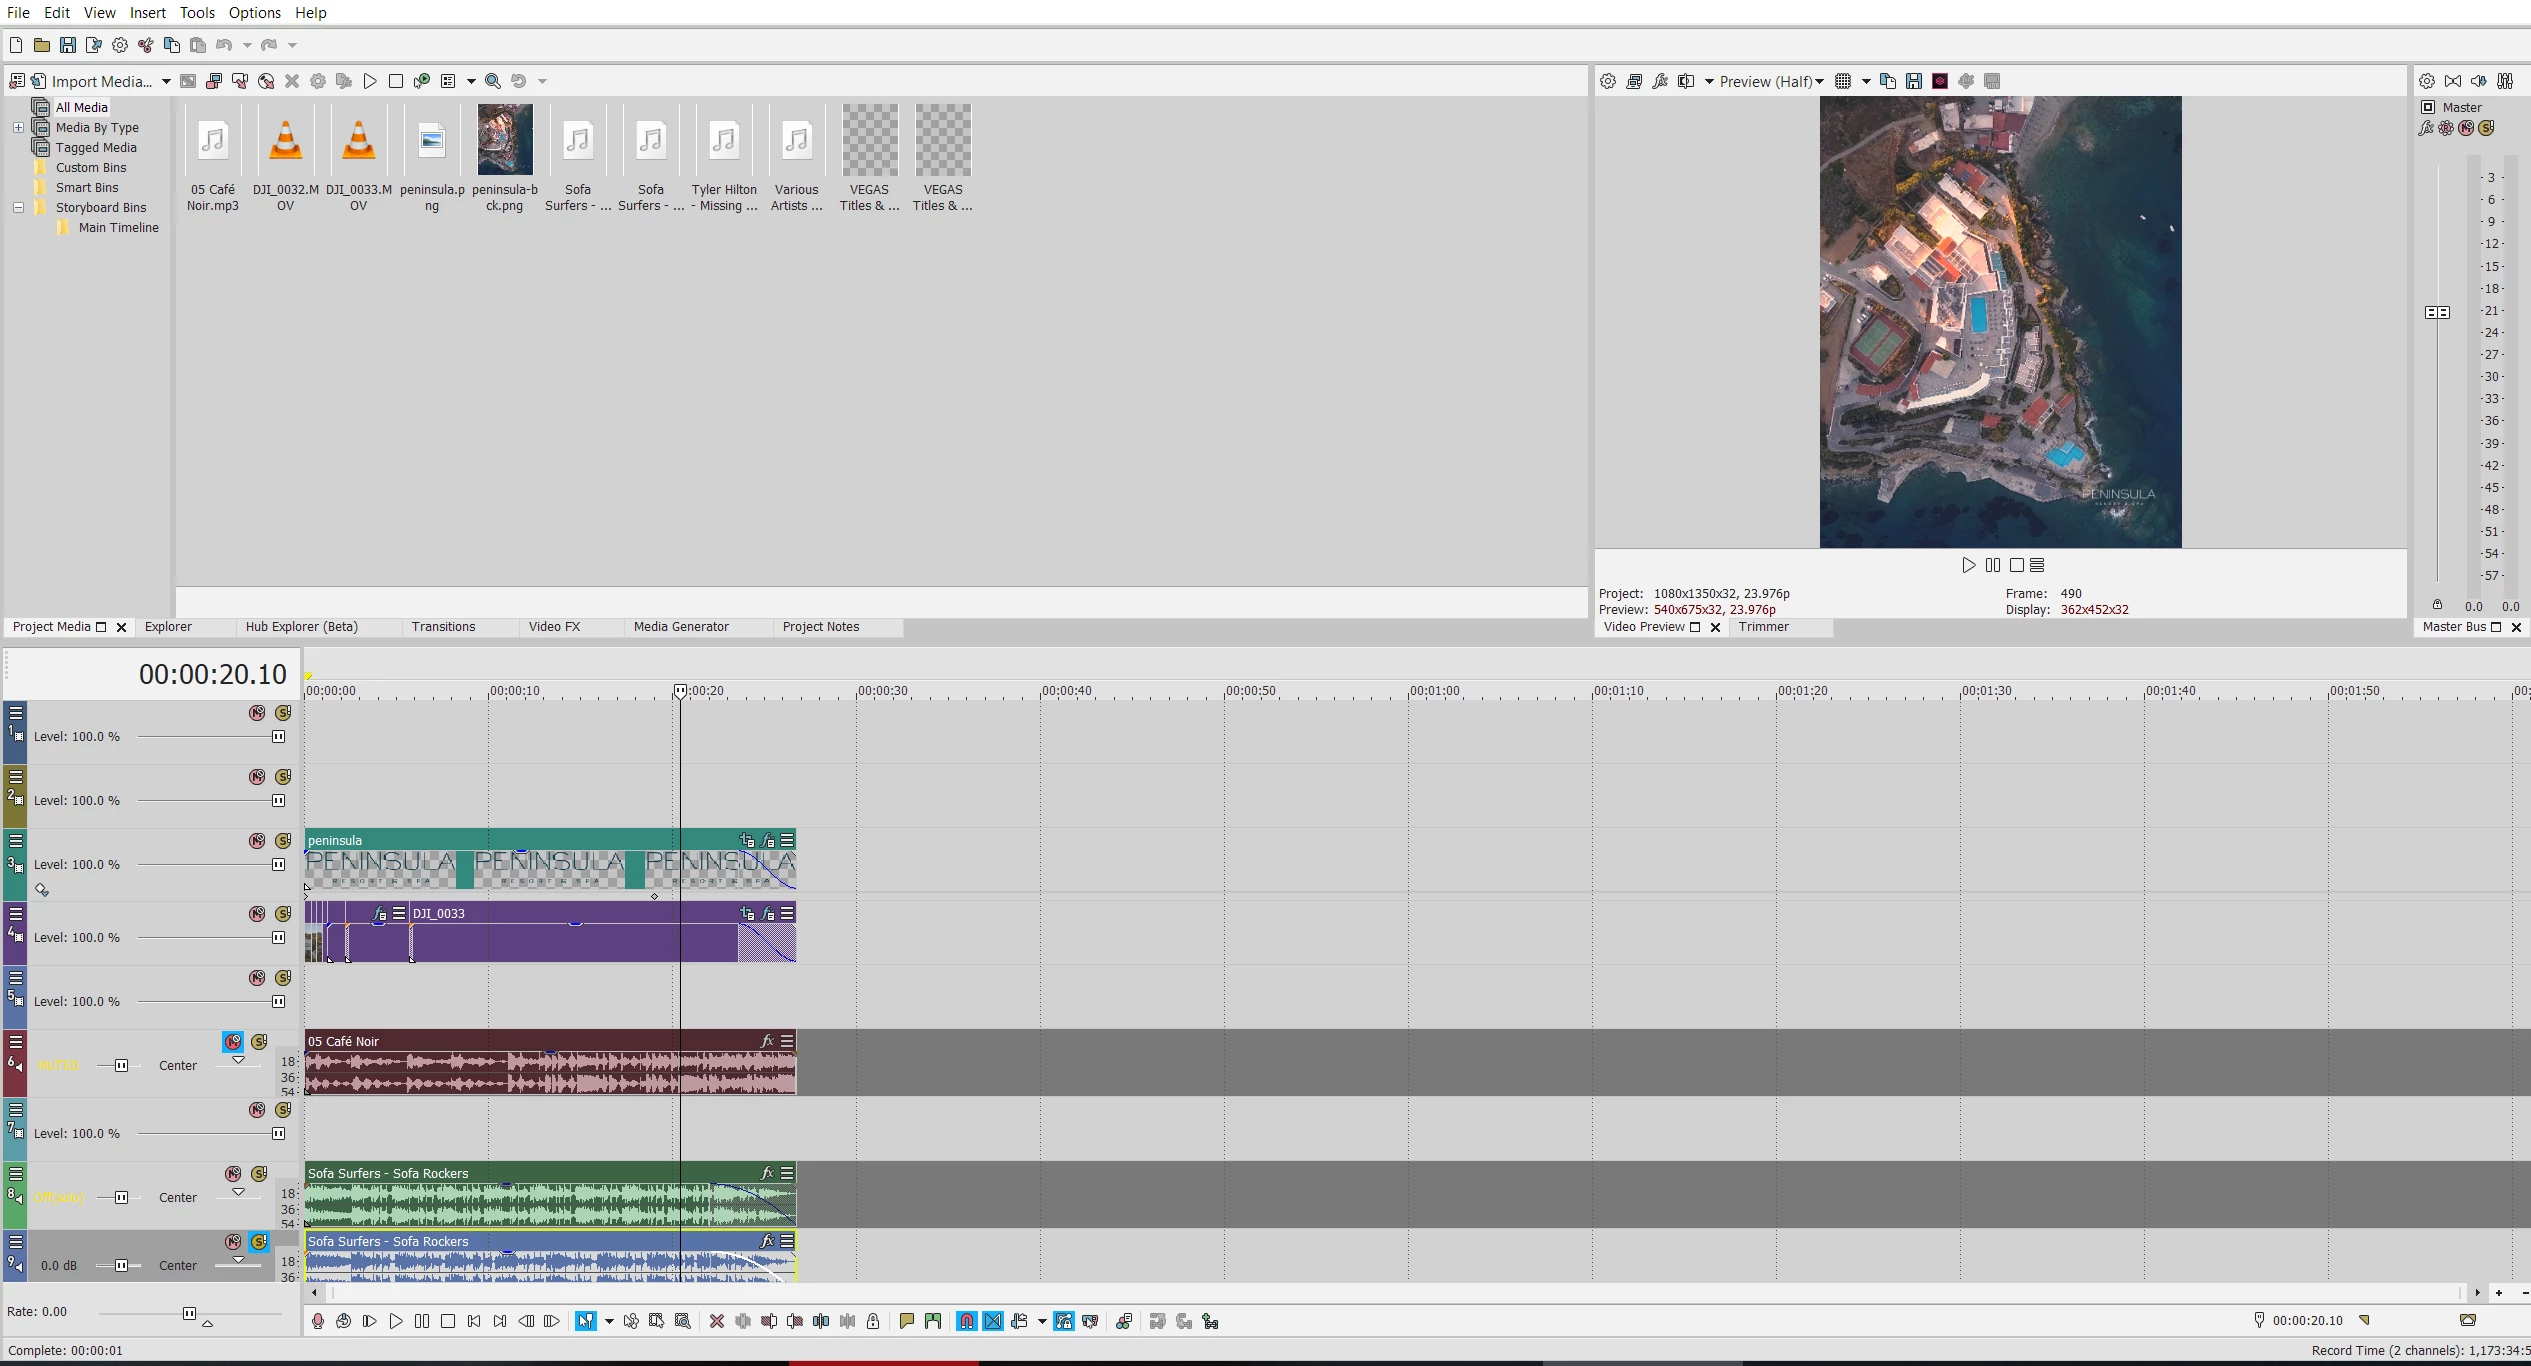Click the Save Snapshot icon in Video Preview
Screen dimensions: 2531x1366
pos(1914,81)
